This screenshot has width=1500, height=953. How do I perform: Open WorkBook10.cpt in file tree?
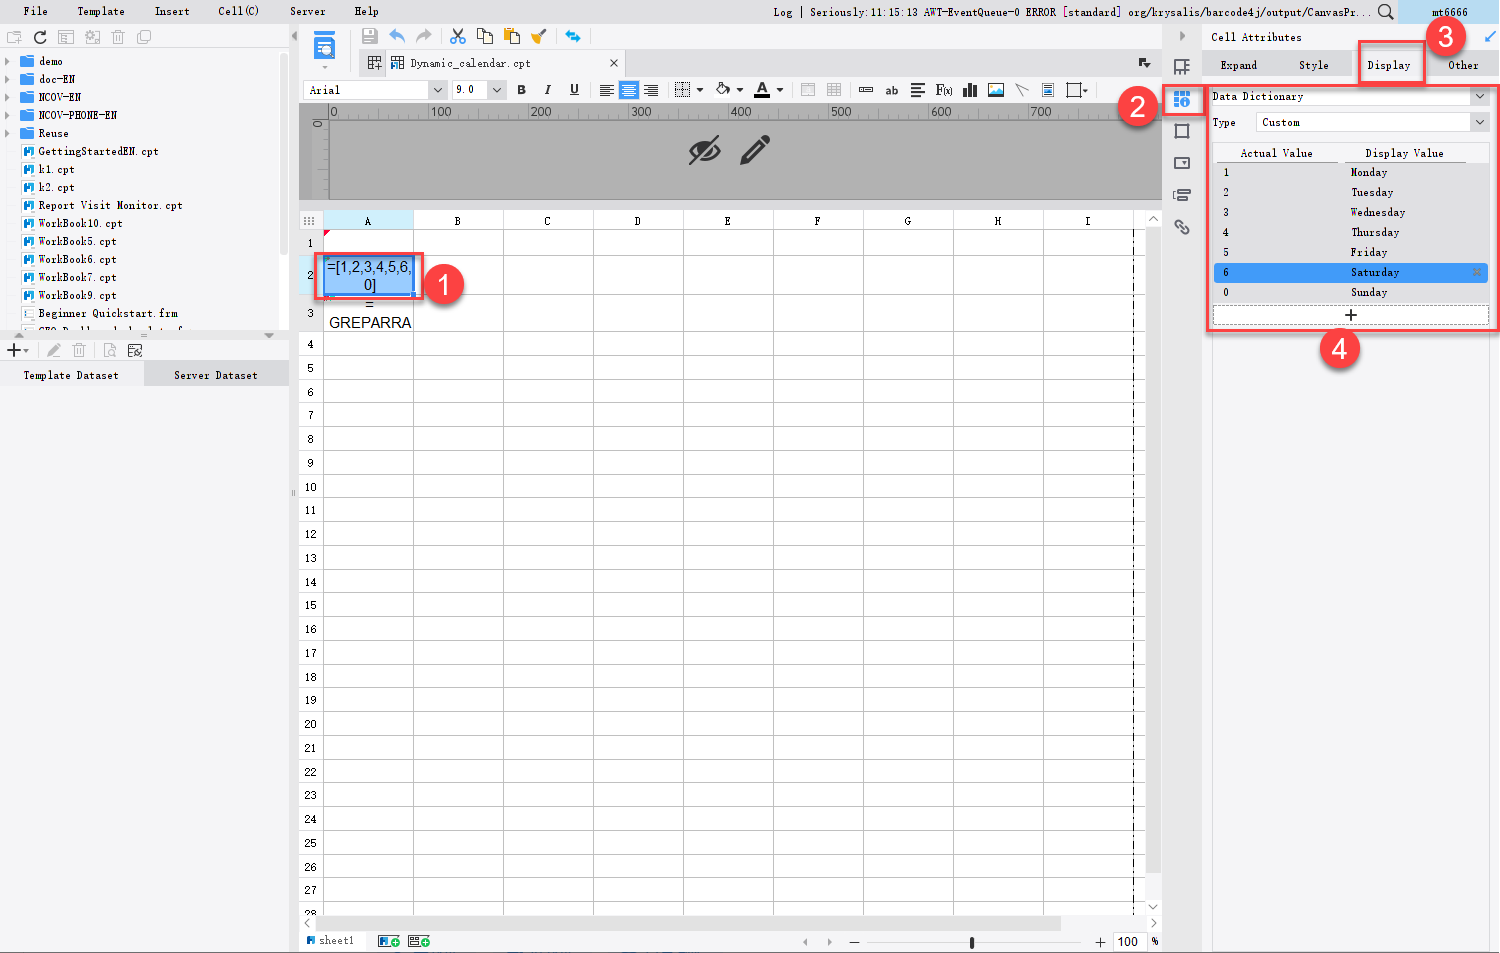pyautogui.click(x=80, y=224)
